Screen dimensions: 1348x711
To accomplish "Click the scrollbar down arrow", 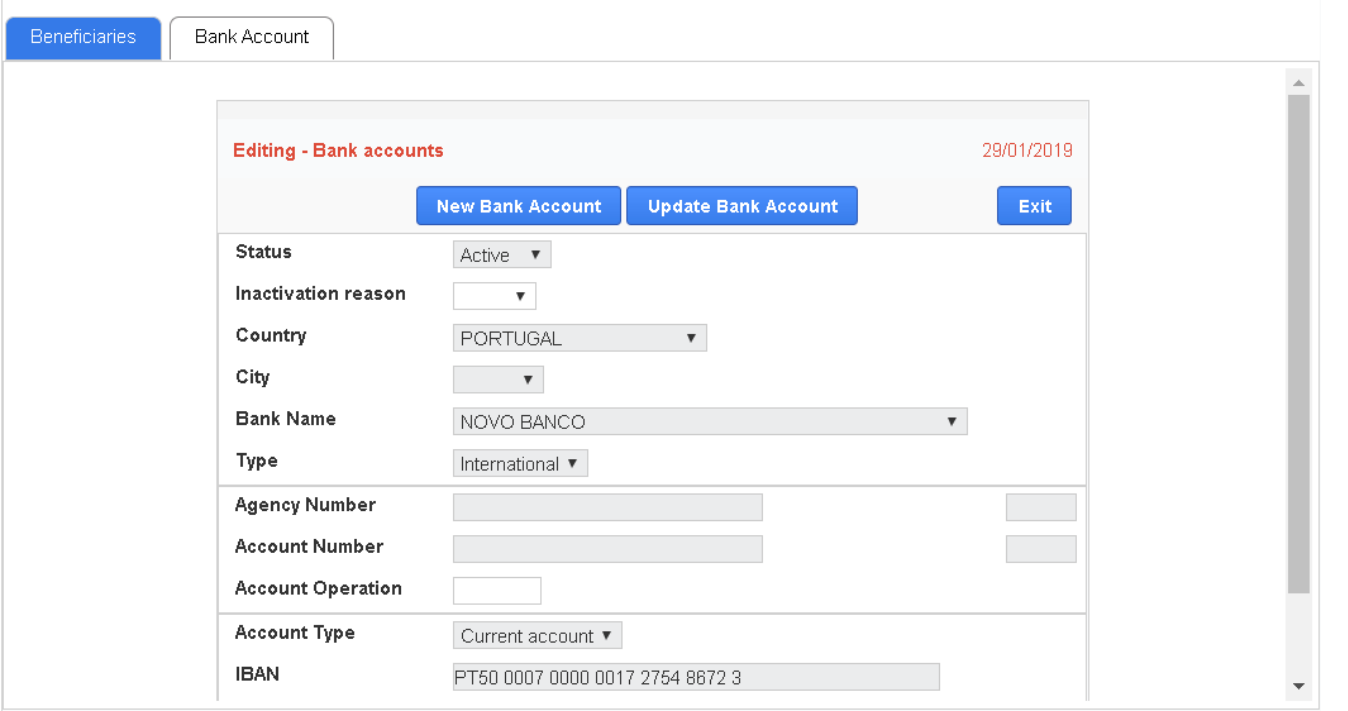I will [1299, 686].
